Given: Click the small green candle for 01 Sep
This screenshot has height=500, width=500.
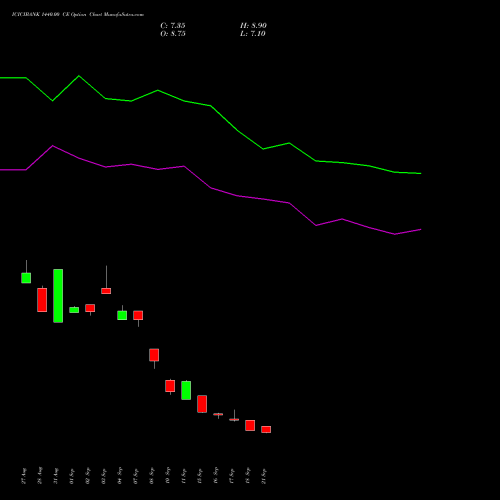Looking at the screenshot, I should click(74, 310).
